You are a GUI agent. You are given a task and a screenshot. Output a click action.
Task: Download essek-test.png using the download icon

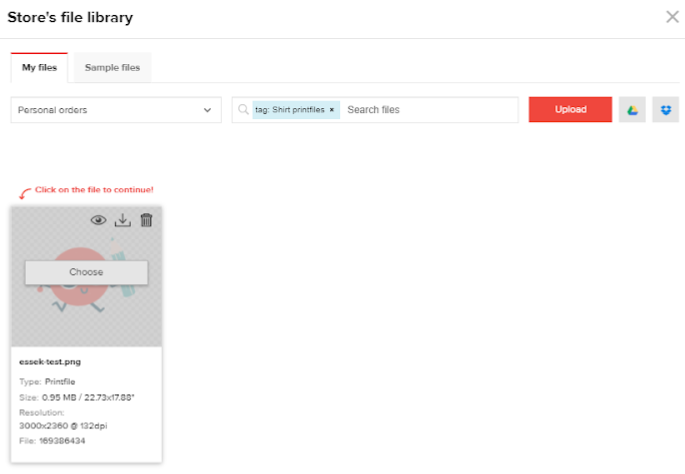(x=123, y=220)
